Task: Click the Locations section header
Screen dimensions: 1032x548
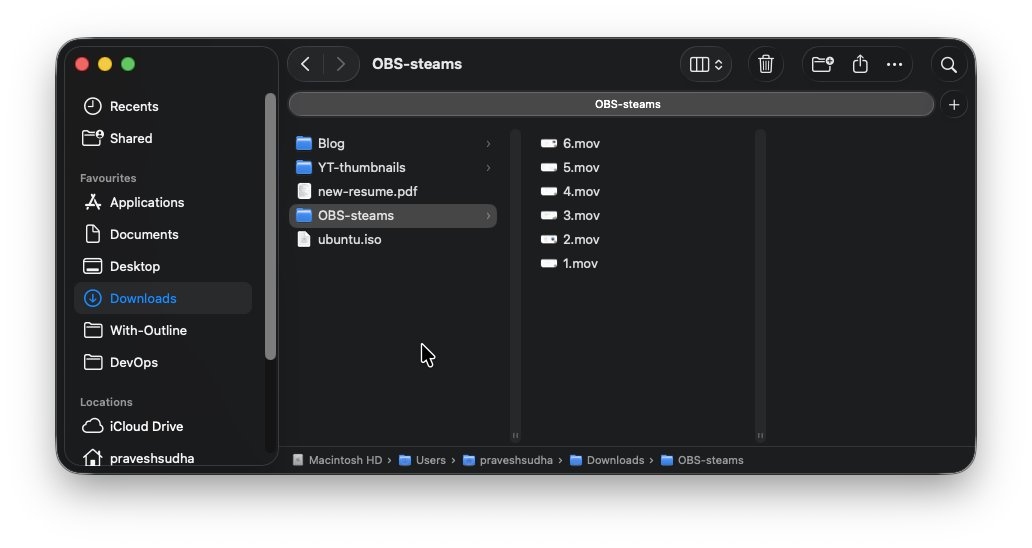Action: click(106, 402)
